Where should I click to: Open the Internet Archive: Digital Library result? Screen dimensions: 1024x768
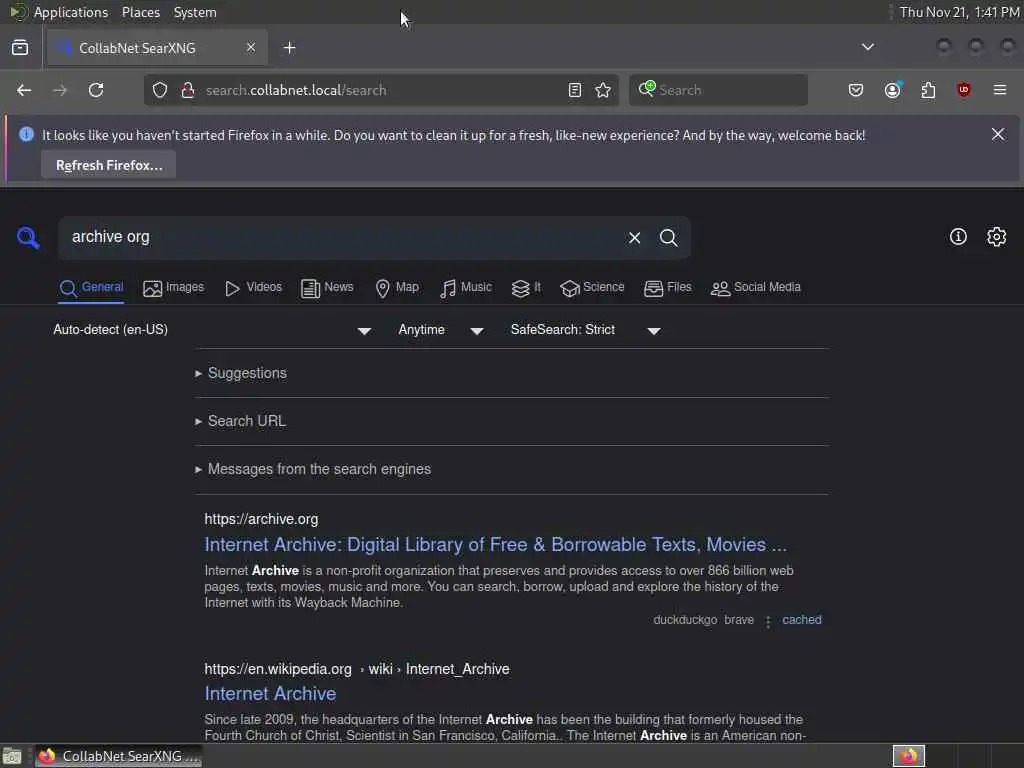(x=496, y=545)
